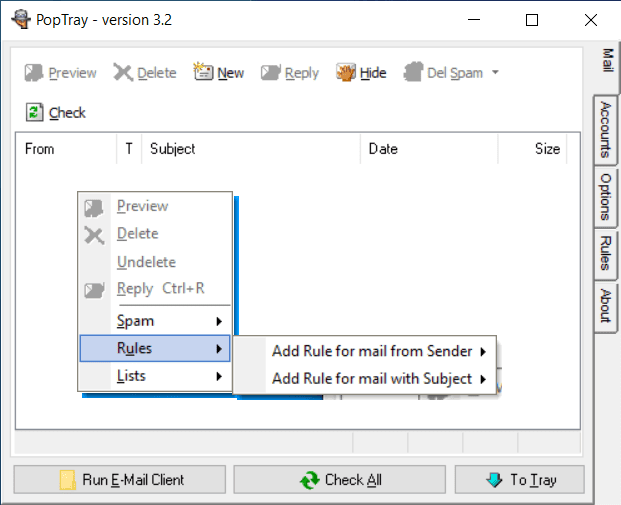The width and height of the screenshot is (621, 505).
Task: Expand Add Rule with Subject submenu arrow
Action: click(x=483, y=379)
